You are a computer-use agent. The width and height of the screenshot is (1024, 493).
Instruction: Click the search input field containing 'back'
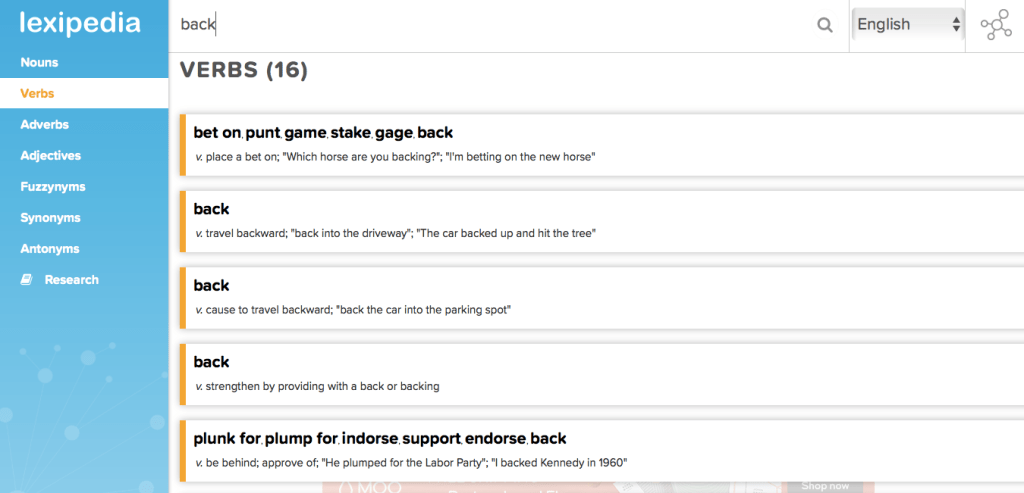click(490, 25)
